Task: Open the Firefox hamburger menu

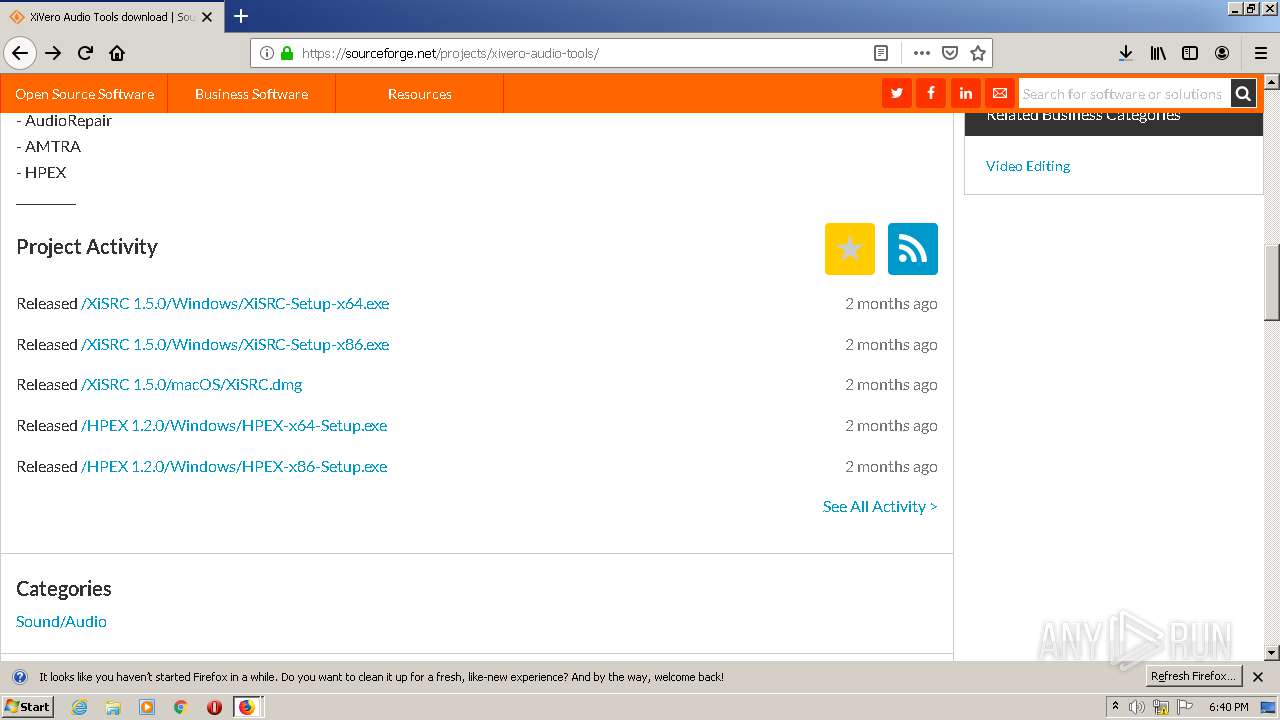Action: coord(1261,53)
